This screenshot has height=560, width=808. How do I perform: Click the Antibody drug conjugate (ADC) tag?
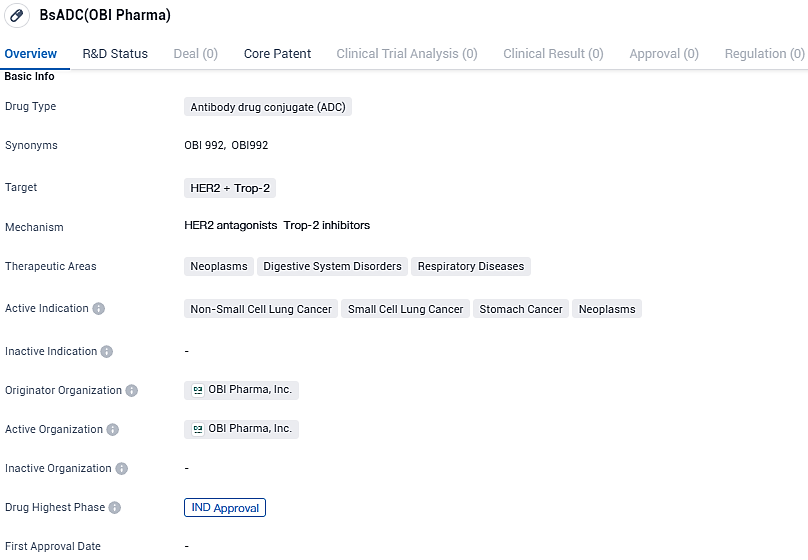point(268,107)
